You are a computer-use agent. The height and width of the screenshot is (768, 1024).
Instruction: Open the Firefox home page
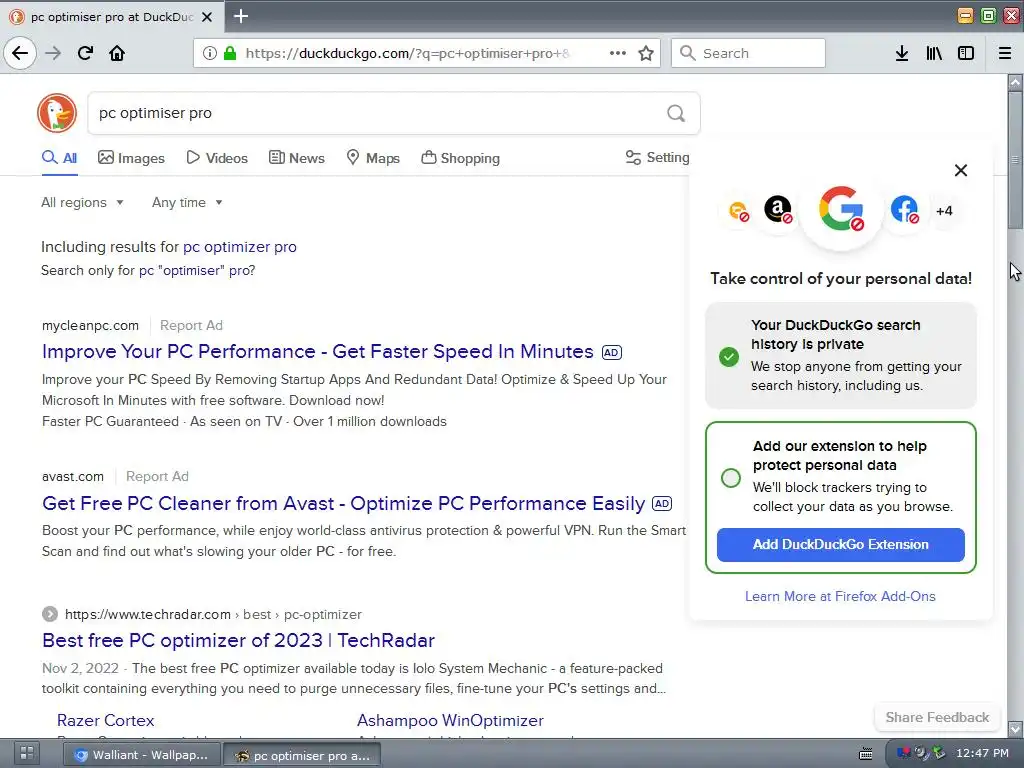[x=117, y=53]
